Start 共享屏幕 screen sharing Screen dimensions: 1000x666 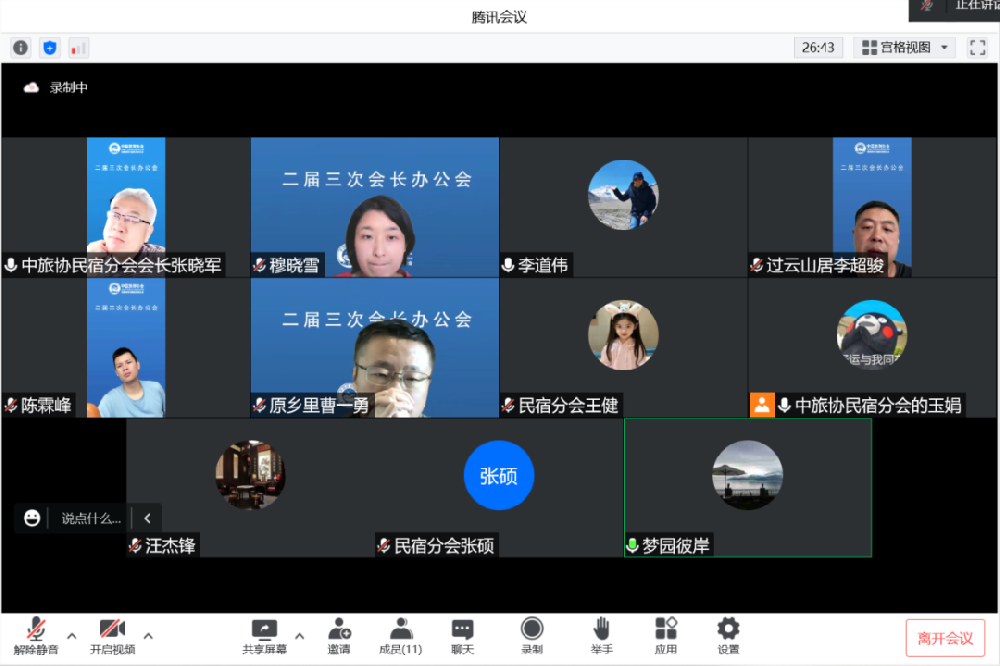[x=264, y=636]
